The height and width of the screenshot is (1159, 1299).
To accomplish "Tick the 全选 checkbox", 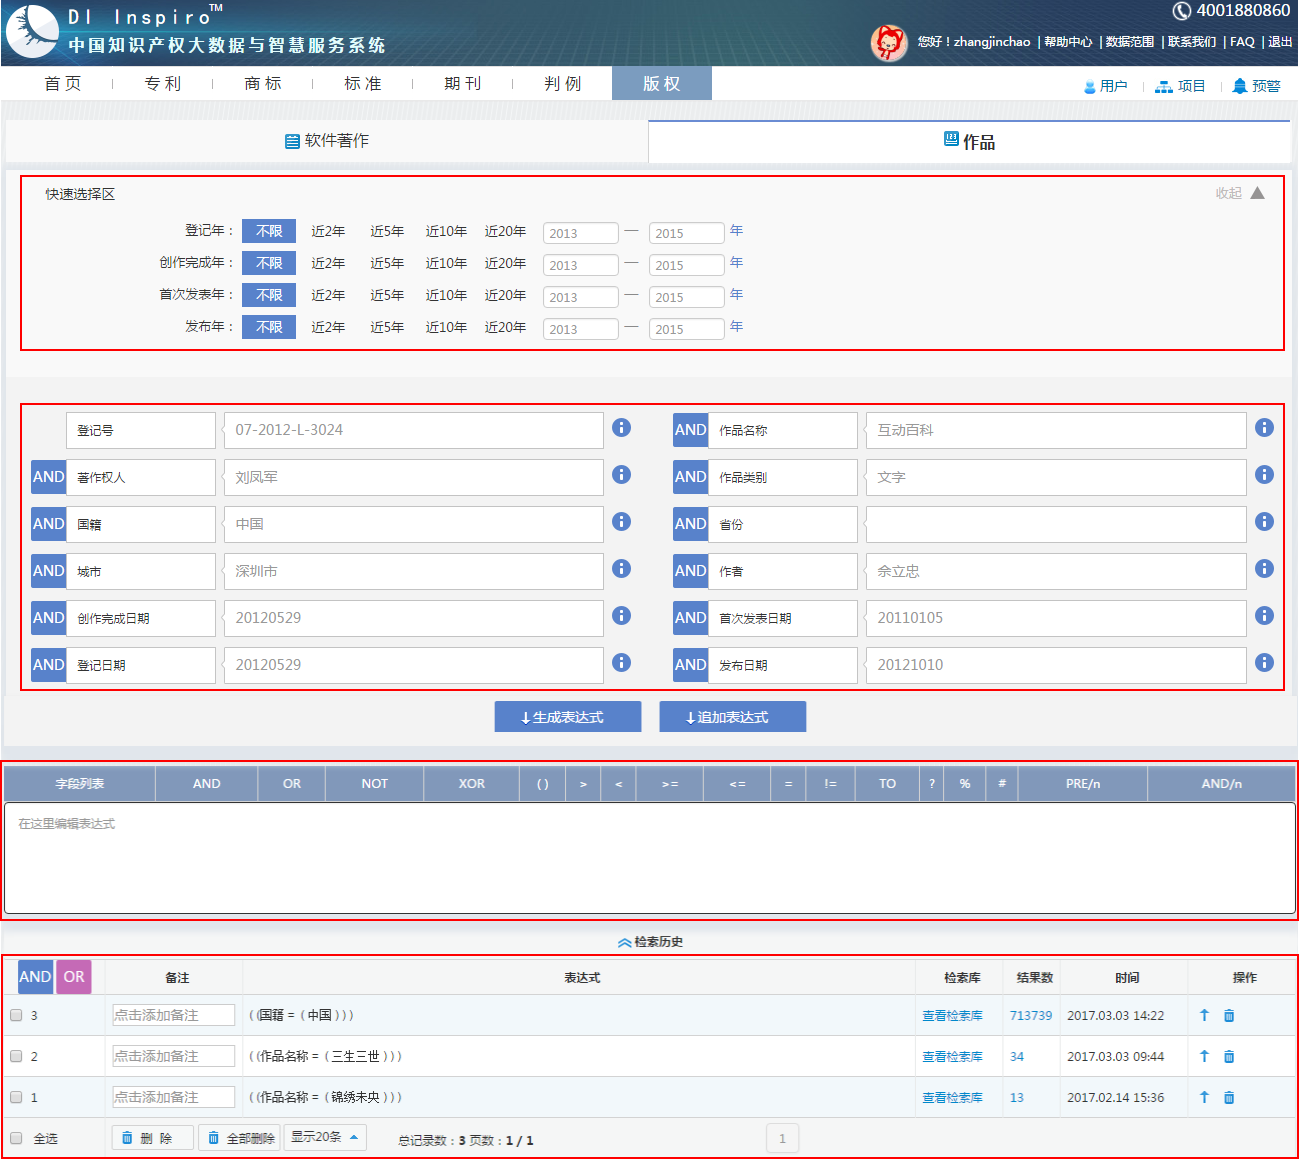I will pos(16,1138).
